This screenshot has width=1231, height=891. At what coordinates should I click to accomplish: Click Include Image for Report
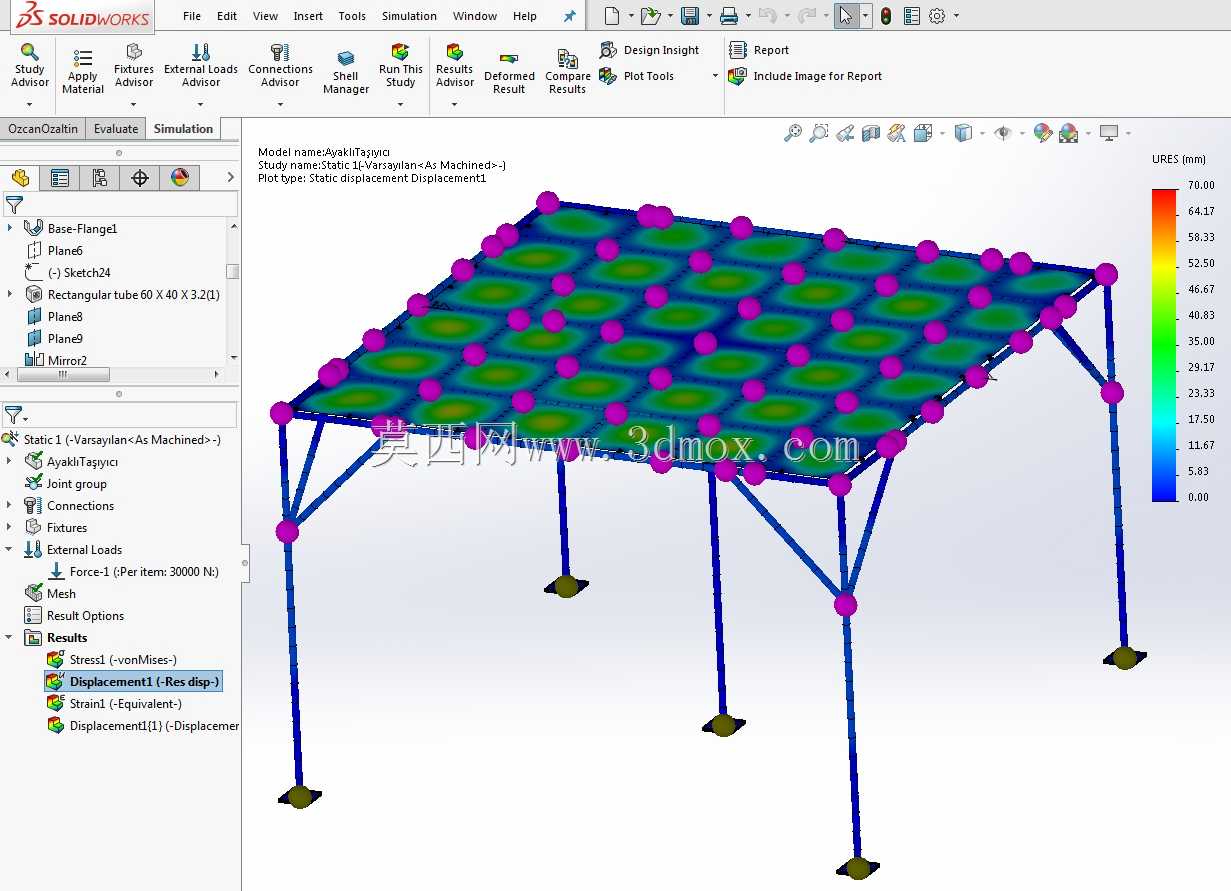(x=805, y=76)
